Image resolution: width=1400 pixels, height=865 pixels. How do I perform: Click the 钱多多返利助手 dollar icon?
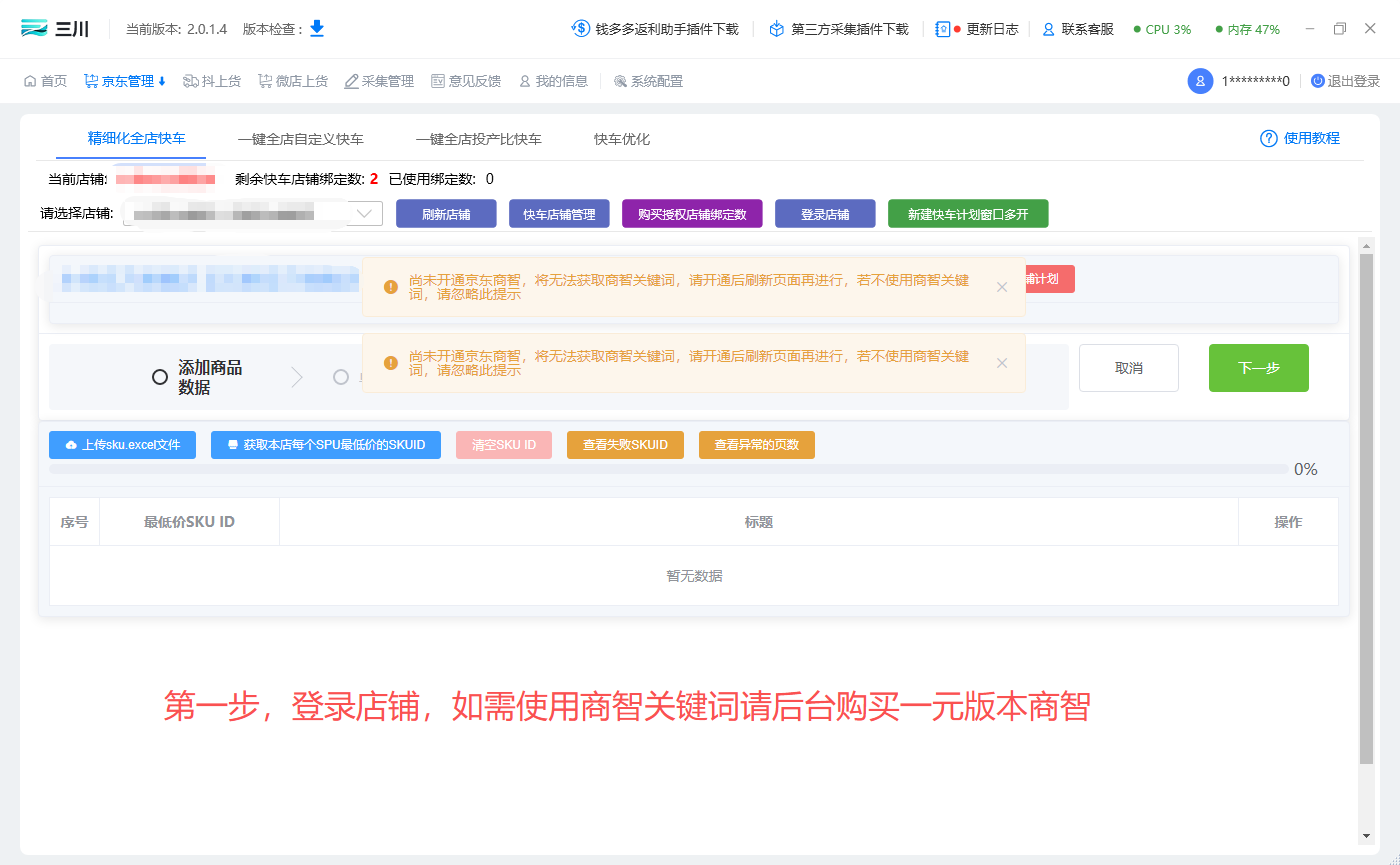(x=580, y=29)
